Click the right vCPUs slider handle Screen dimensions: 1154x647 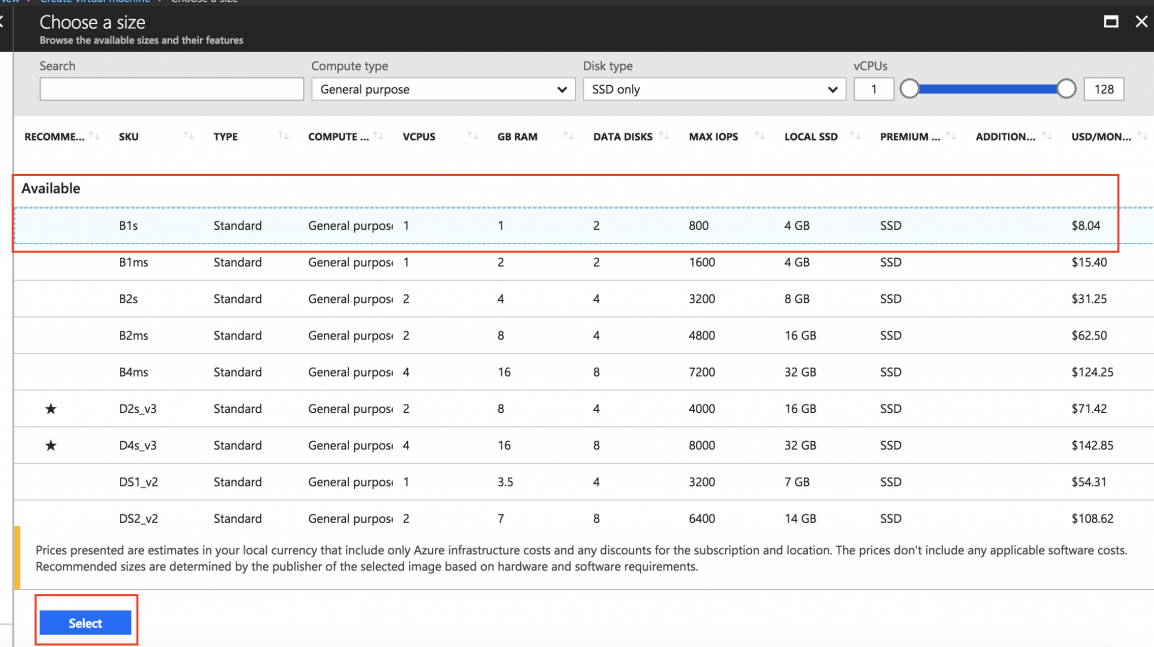(x=1066, y=89)
